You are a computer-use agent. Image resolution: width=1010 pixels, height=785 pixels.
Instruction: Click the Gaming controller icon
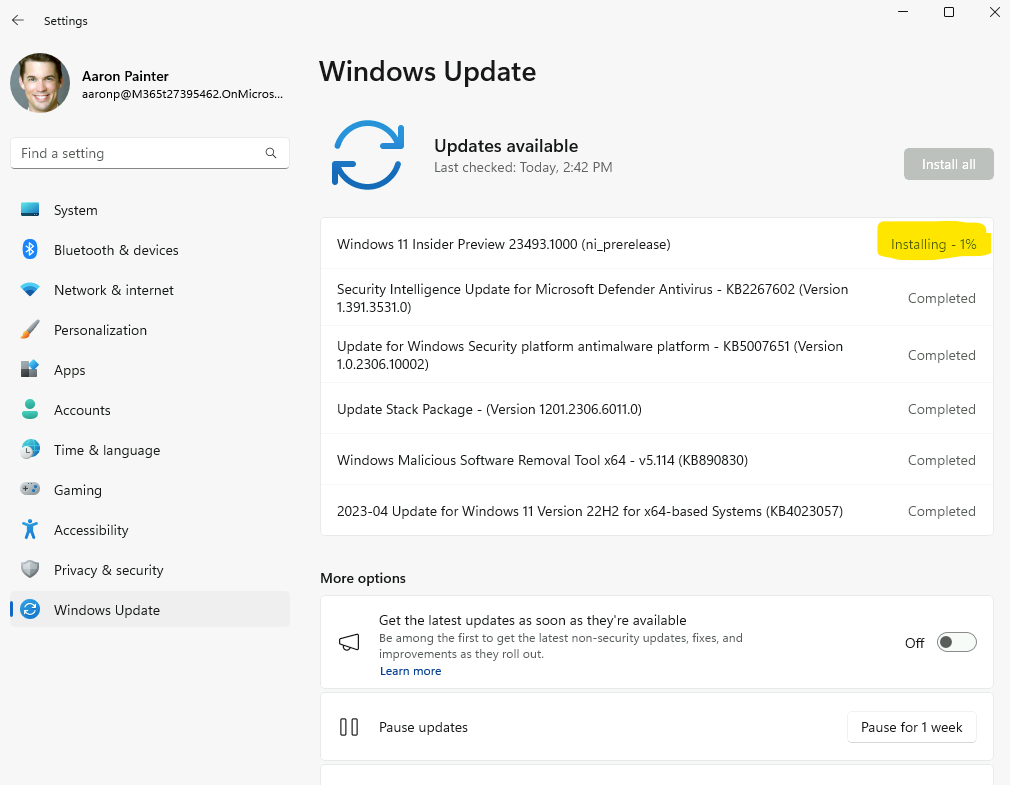[30, 489]
